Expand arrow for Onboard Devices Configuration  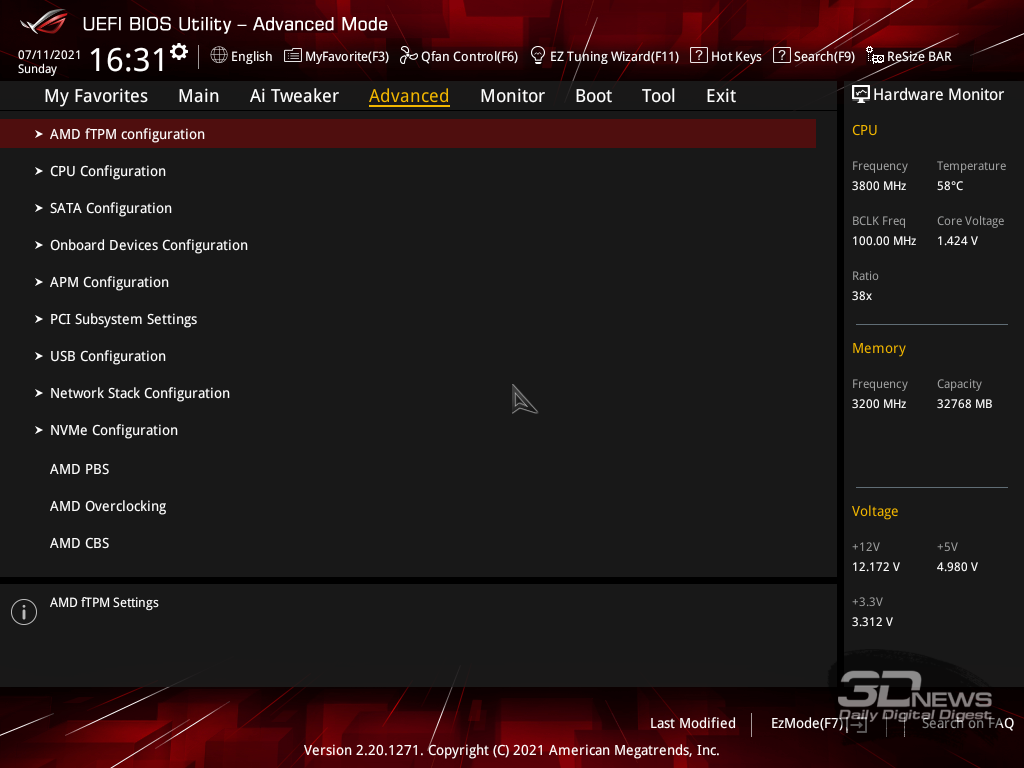[39, 245]
